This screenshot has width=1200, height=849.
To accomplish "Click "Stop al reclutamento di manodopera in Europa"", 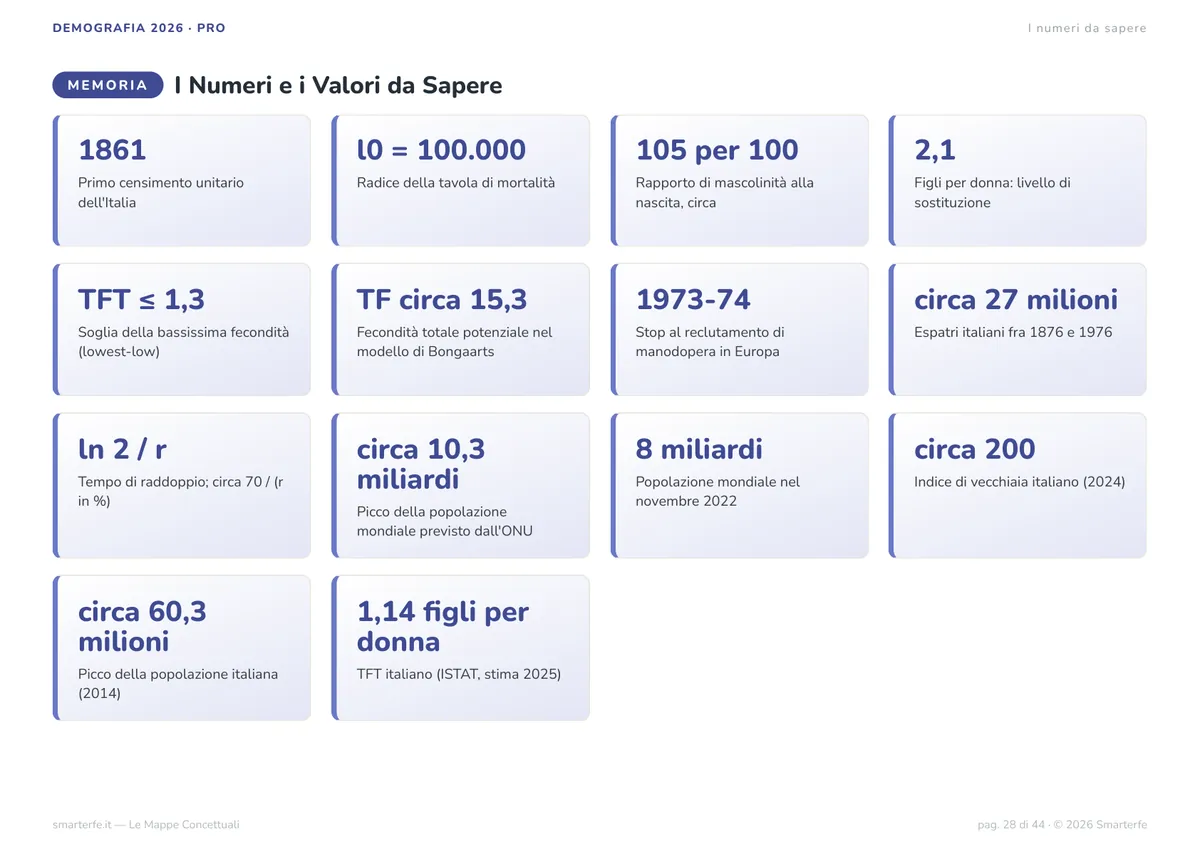I will click(x=710, y=342).
